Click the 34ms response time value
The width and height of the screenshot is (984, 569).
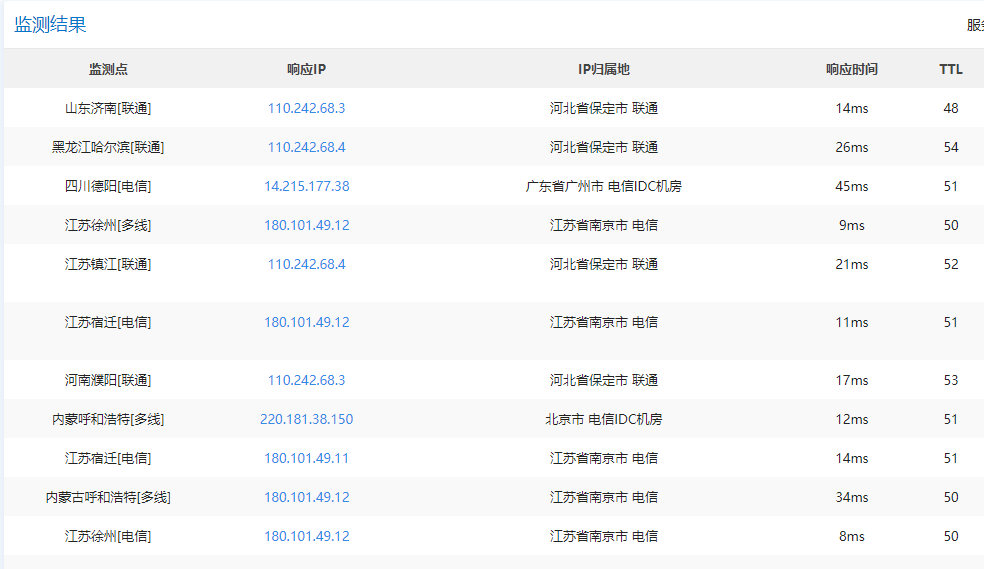click(x=852, y=496)
